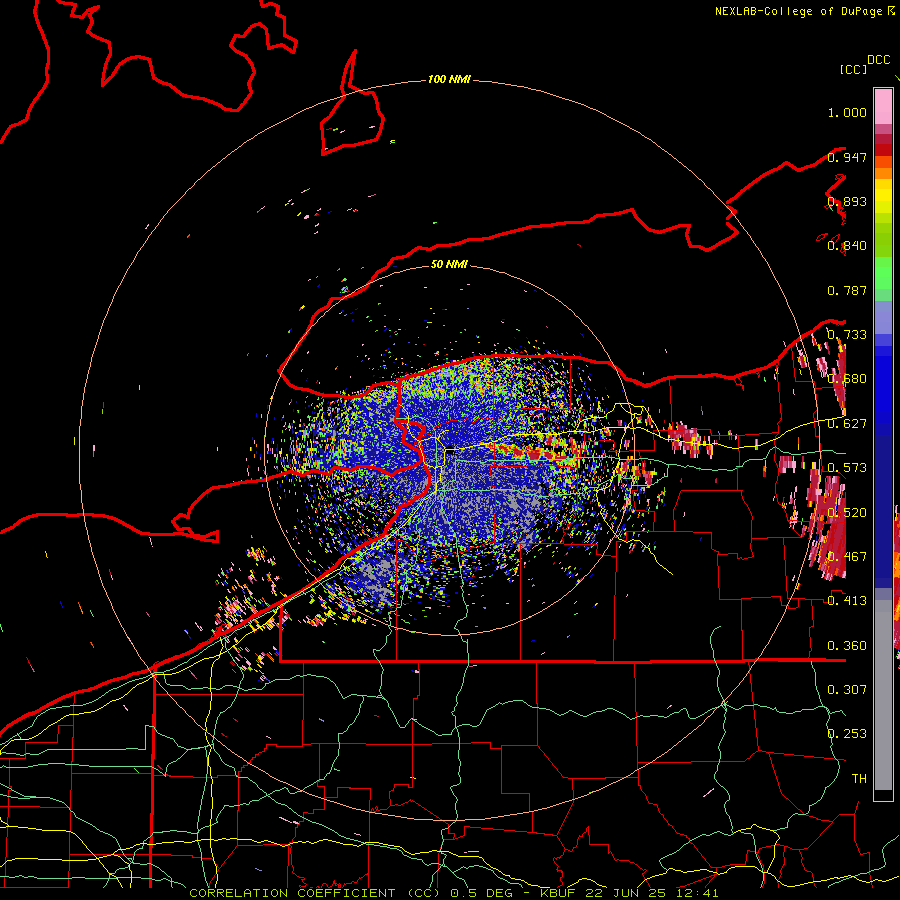Click the 12:41 timestamp in the caption
Image resolution: width=900 pixels, height=900 pixels.
pyautogui.click(x=697, y=893)
